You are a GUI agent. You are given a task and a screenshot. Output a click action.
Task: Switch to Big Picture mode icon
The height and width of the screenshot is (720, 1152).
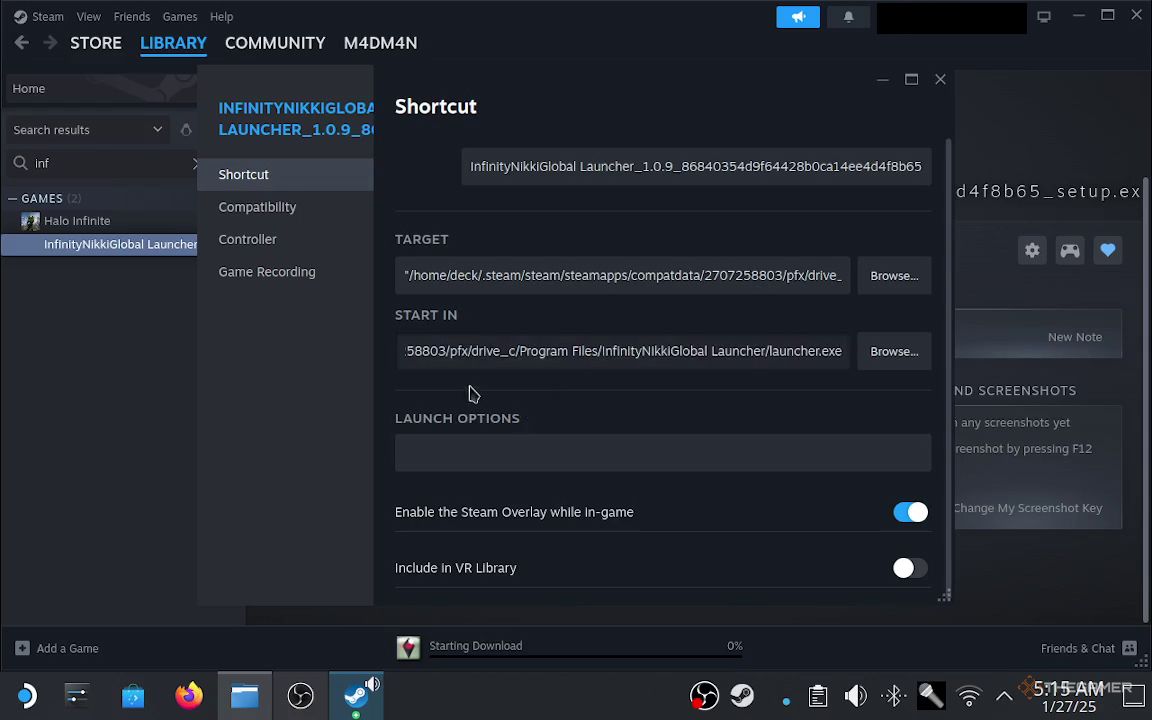pyautogui.click(x=1044, y=16)
